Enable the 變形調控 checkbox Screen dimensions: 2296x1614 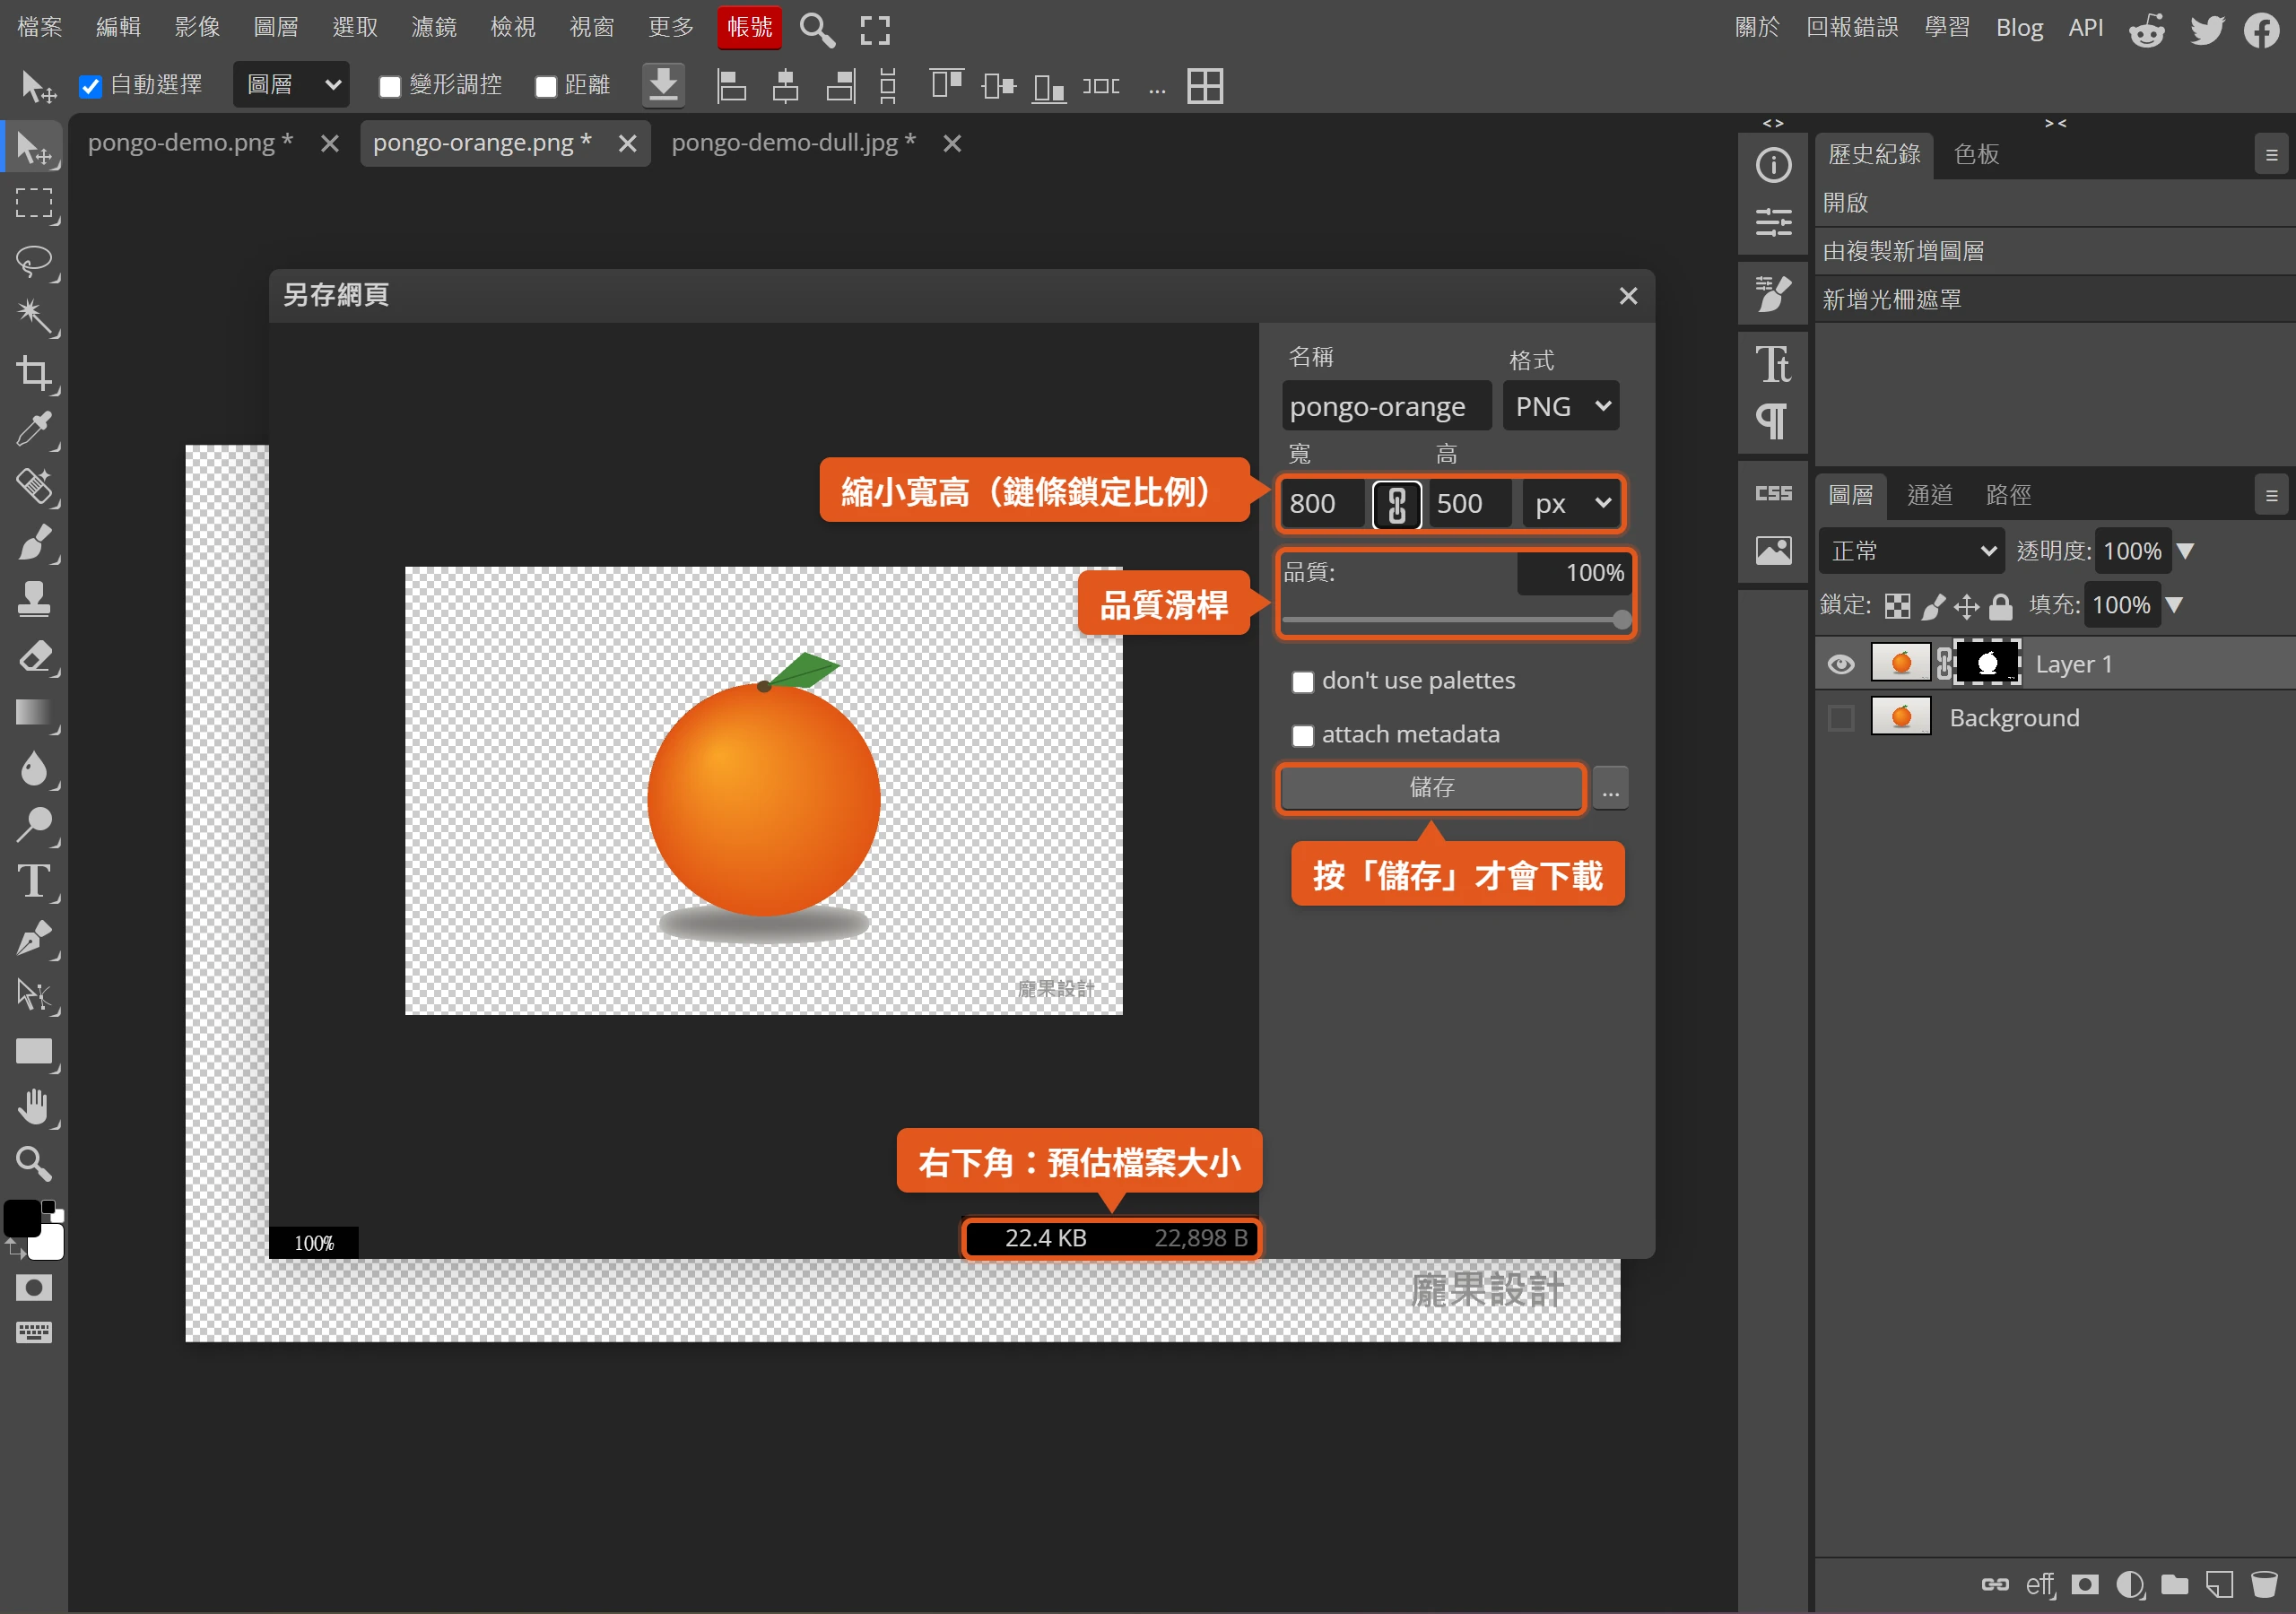pyautogui.click(x=390, y=86)
